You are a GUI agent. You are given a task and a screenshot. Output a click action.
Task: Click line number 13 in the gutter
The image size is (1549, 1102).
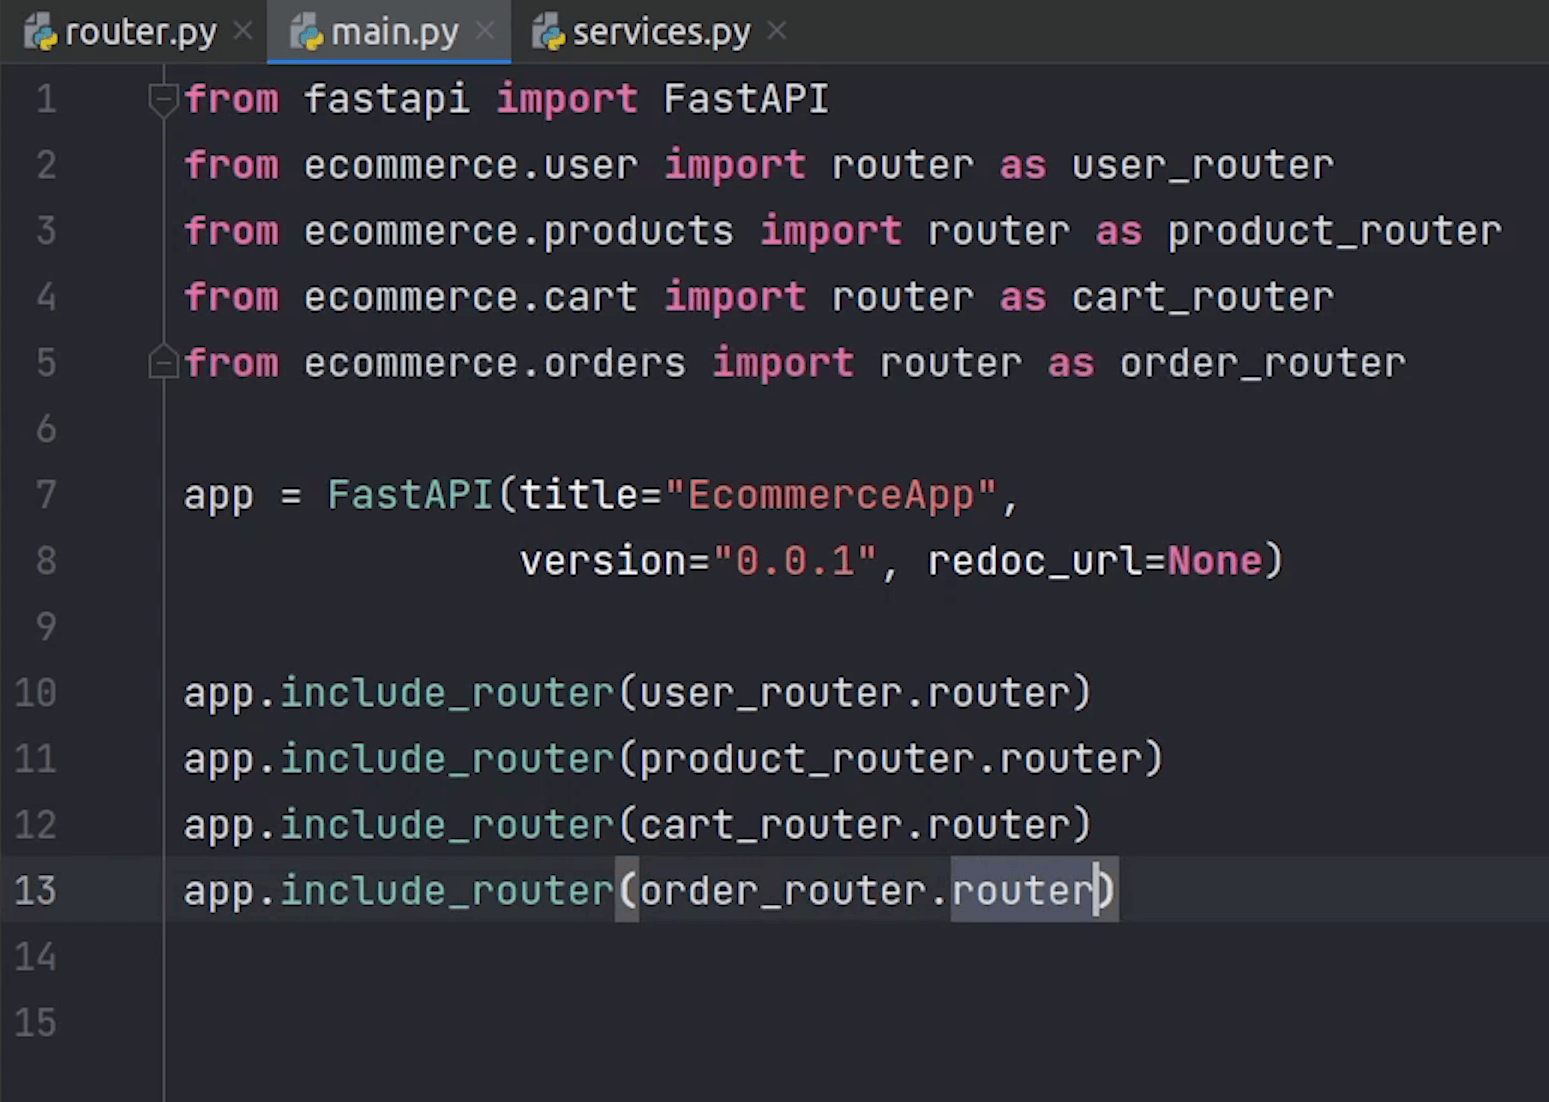pos(36,890)
